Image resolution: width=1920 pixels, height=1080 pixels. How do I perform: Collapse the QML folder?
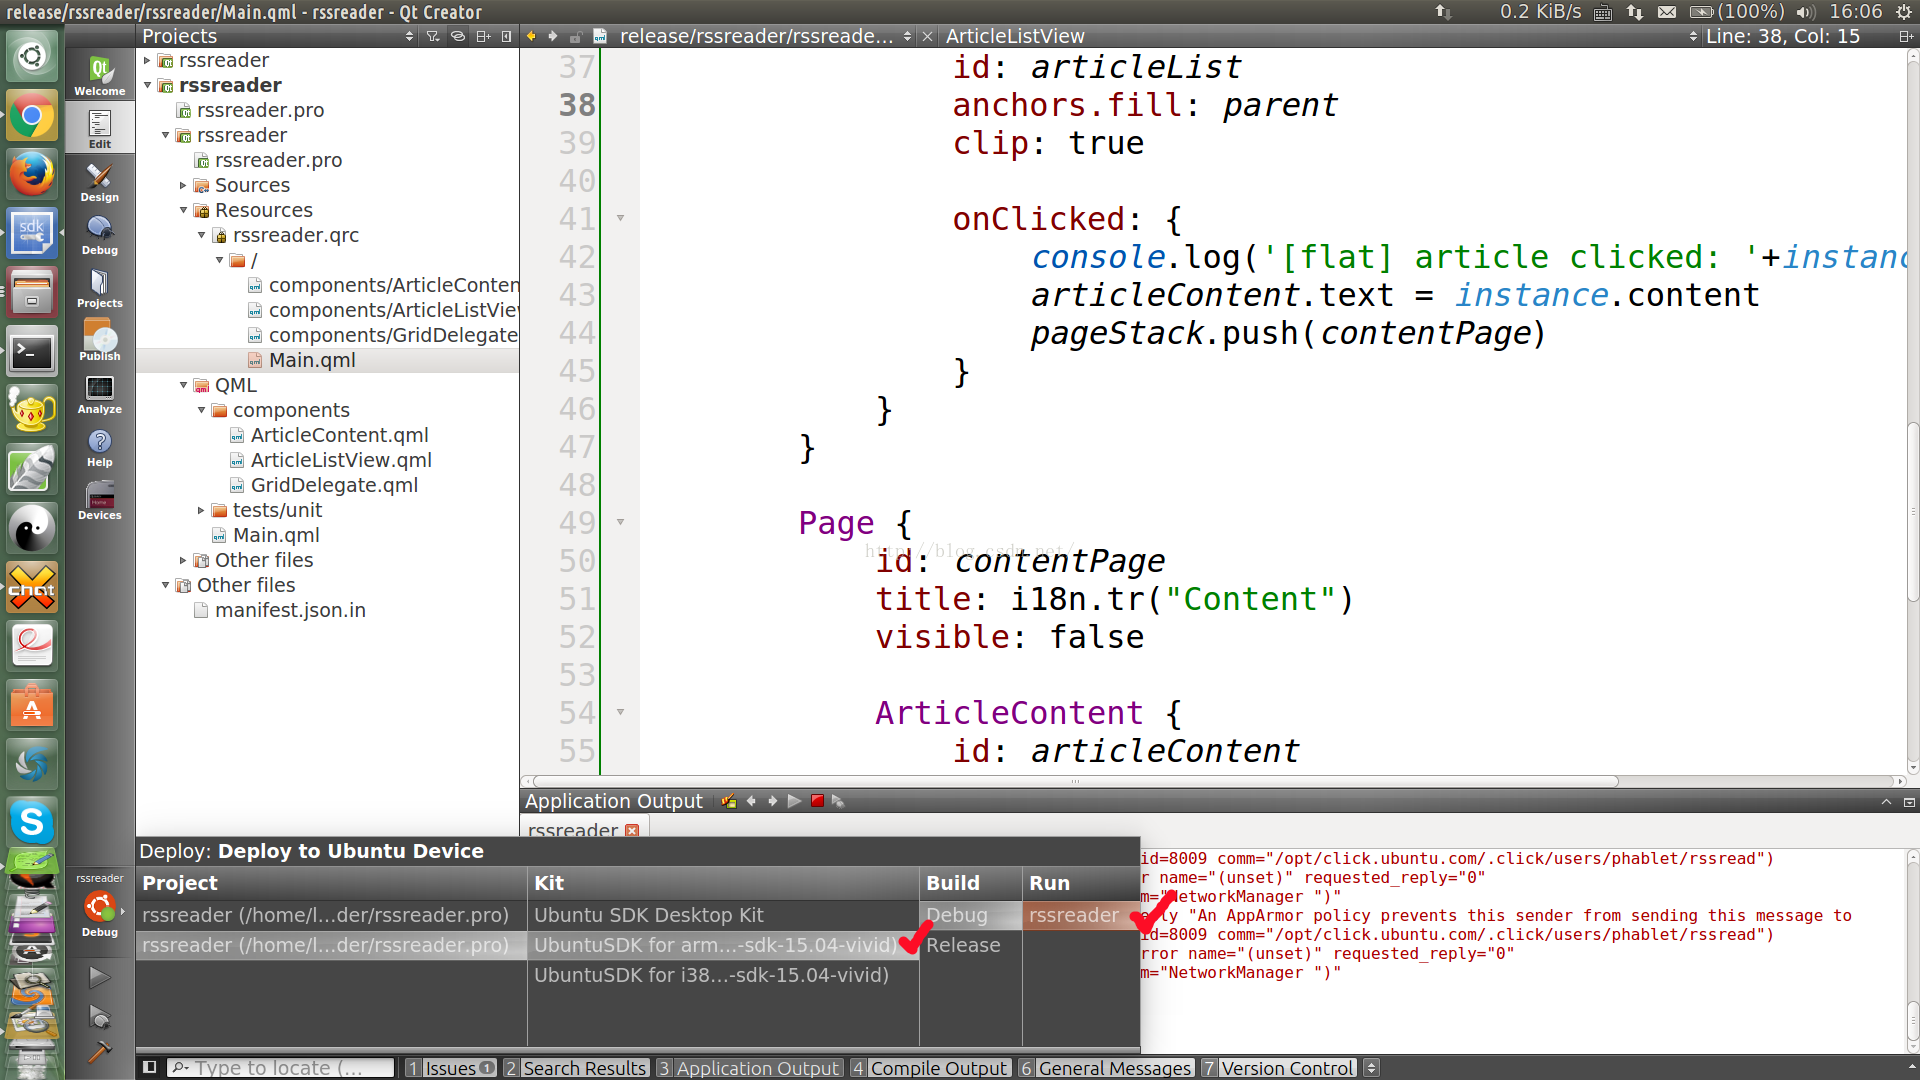(x=183, y=385)
